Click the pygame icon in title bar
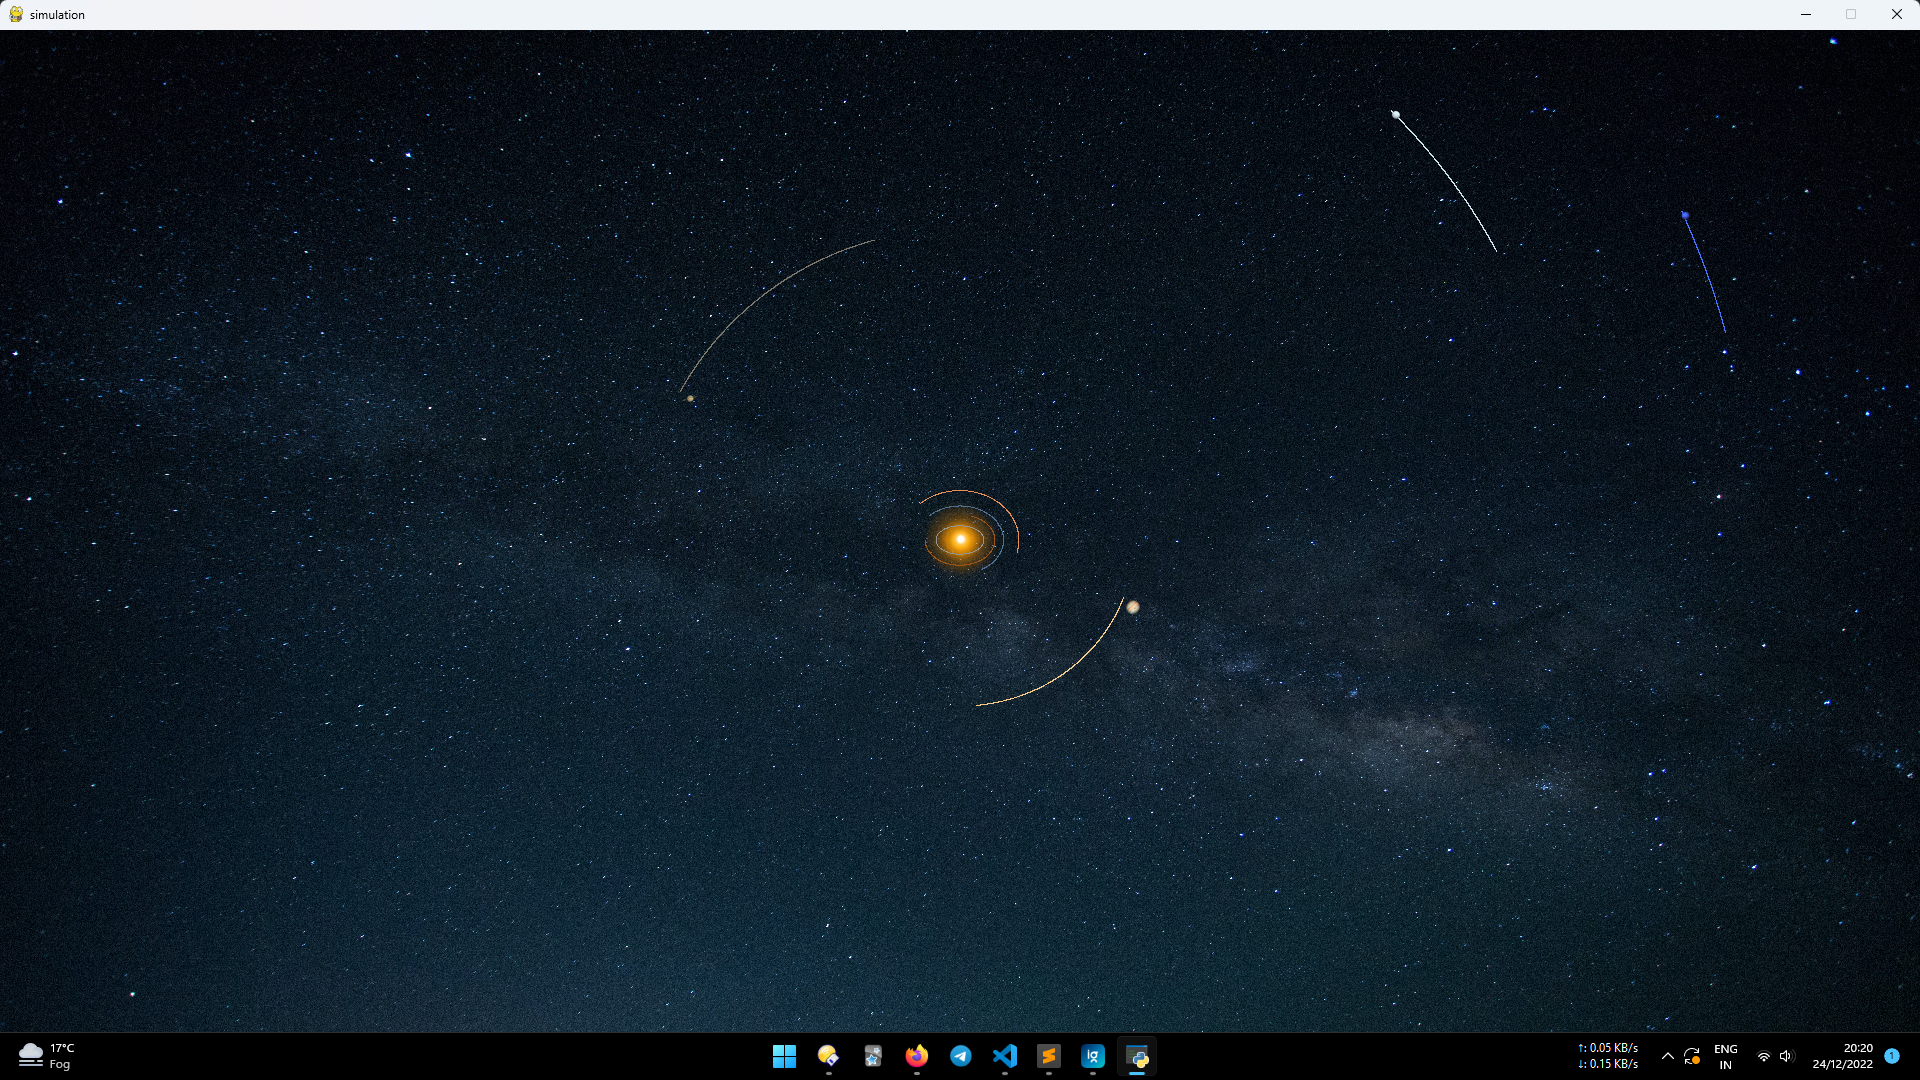The width and height of the screenshot is (1920, 1080). [16, 14]
